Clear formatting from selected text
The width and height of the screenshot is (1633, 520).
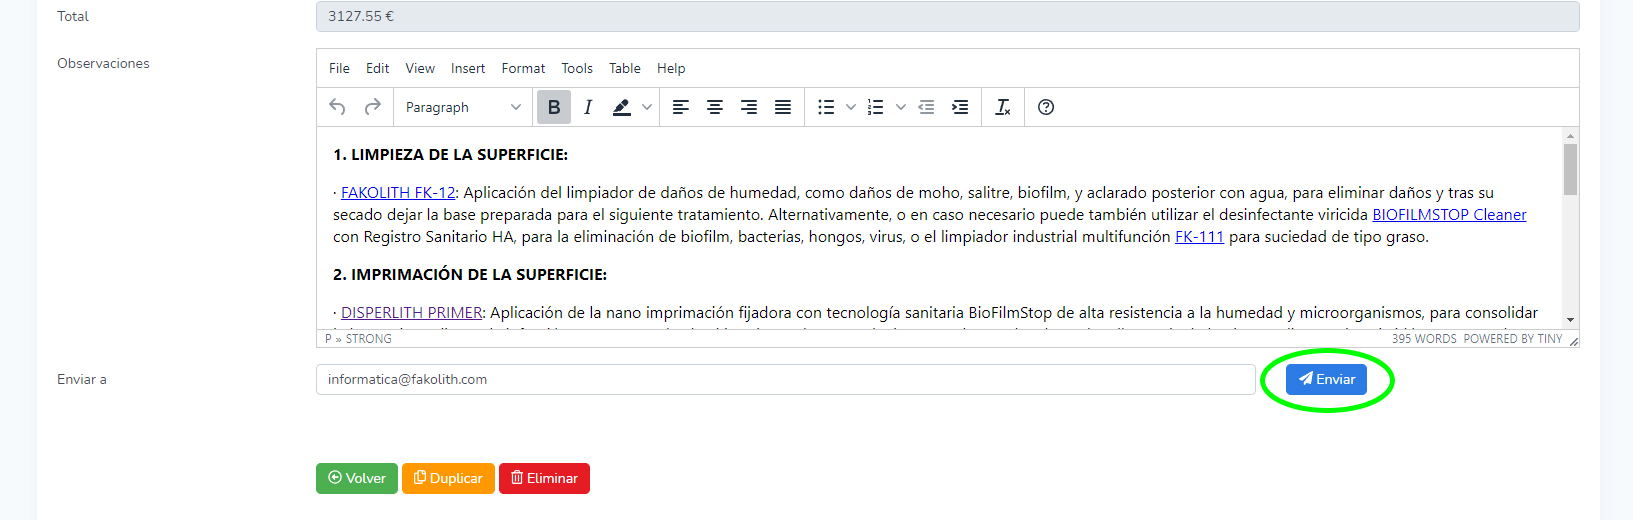1003,107
